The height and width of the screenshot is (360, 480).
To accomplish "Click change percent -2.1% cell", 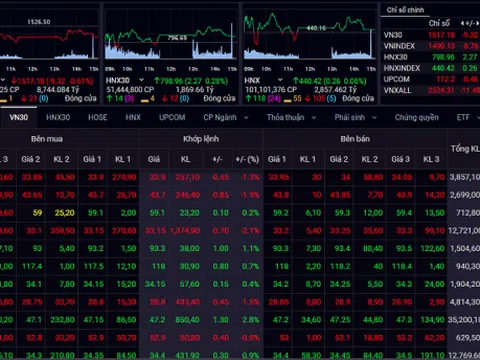I will [250, 231].
